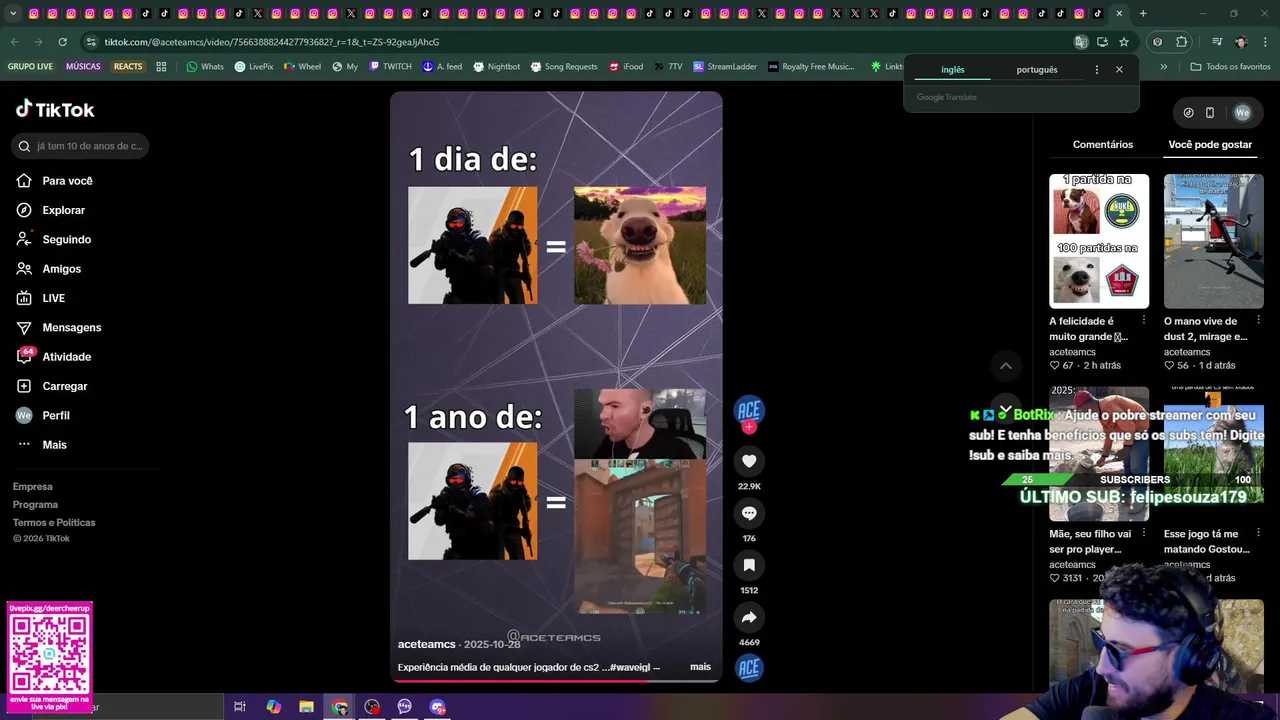This screenshot has width=1280, height=720.
Task: Expand Termos e Políticas section
Action: tap(54, 523)
